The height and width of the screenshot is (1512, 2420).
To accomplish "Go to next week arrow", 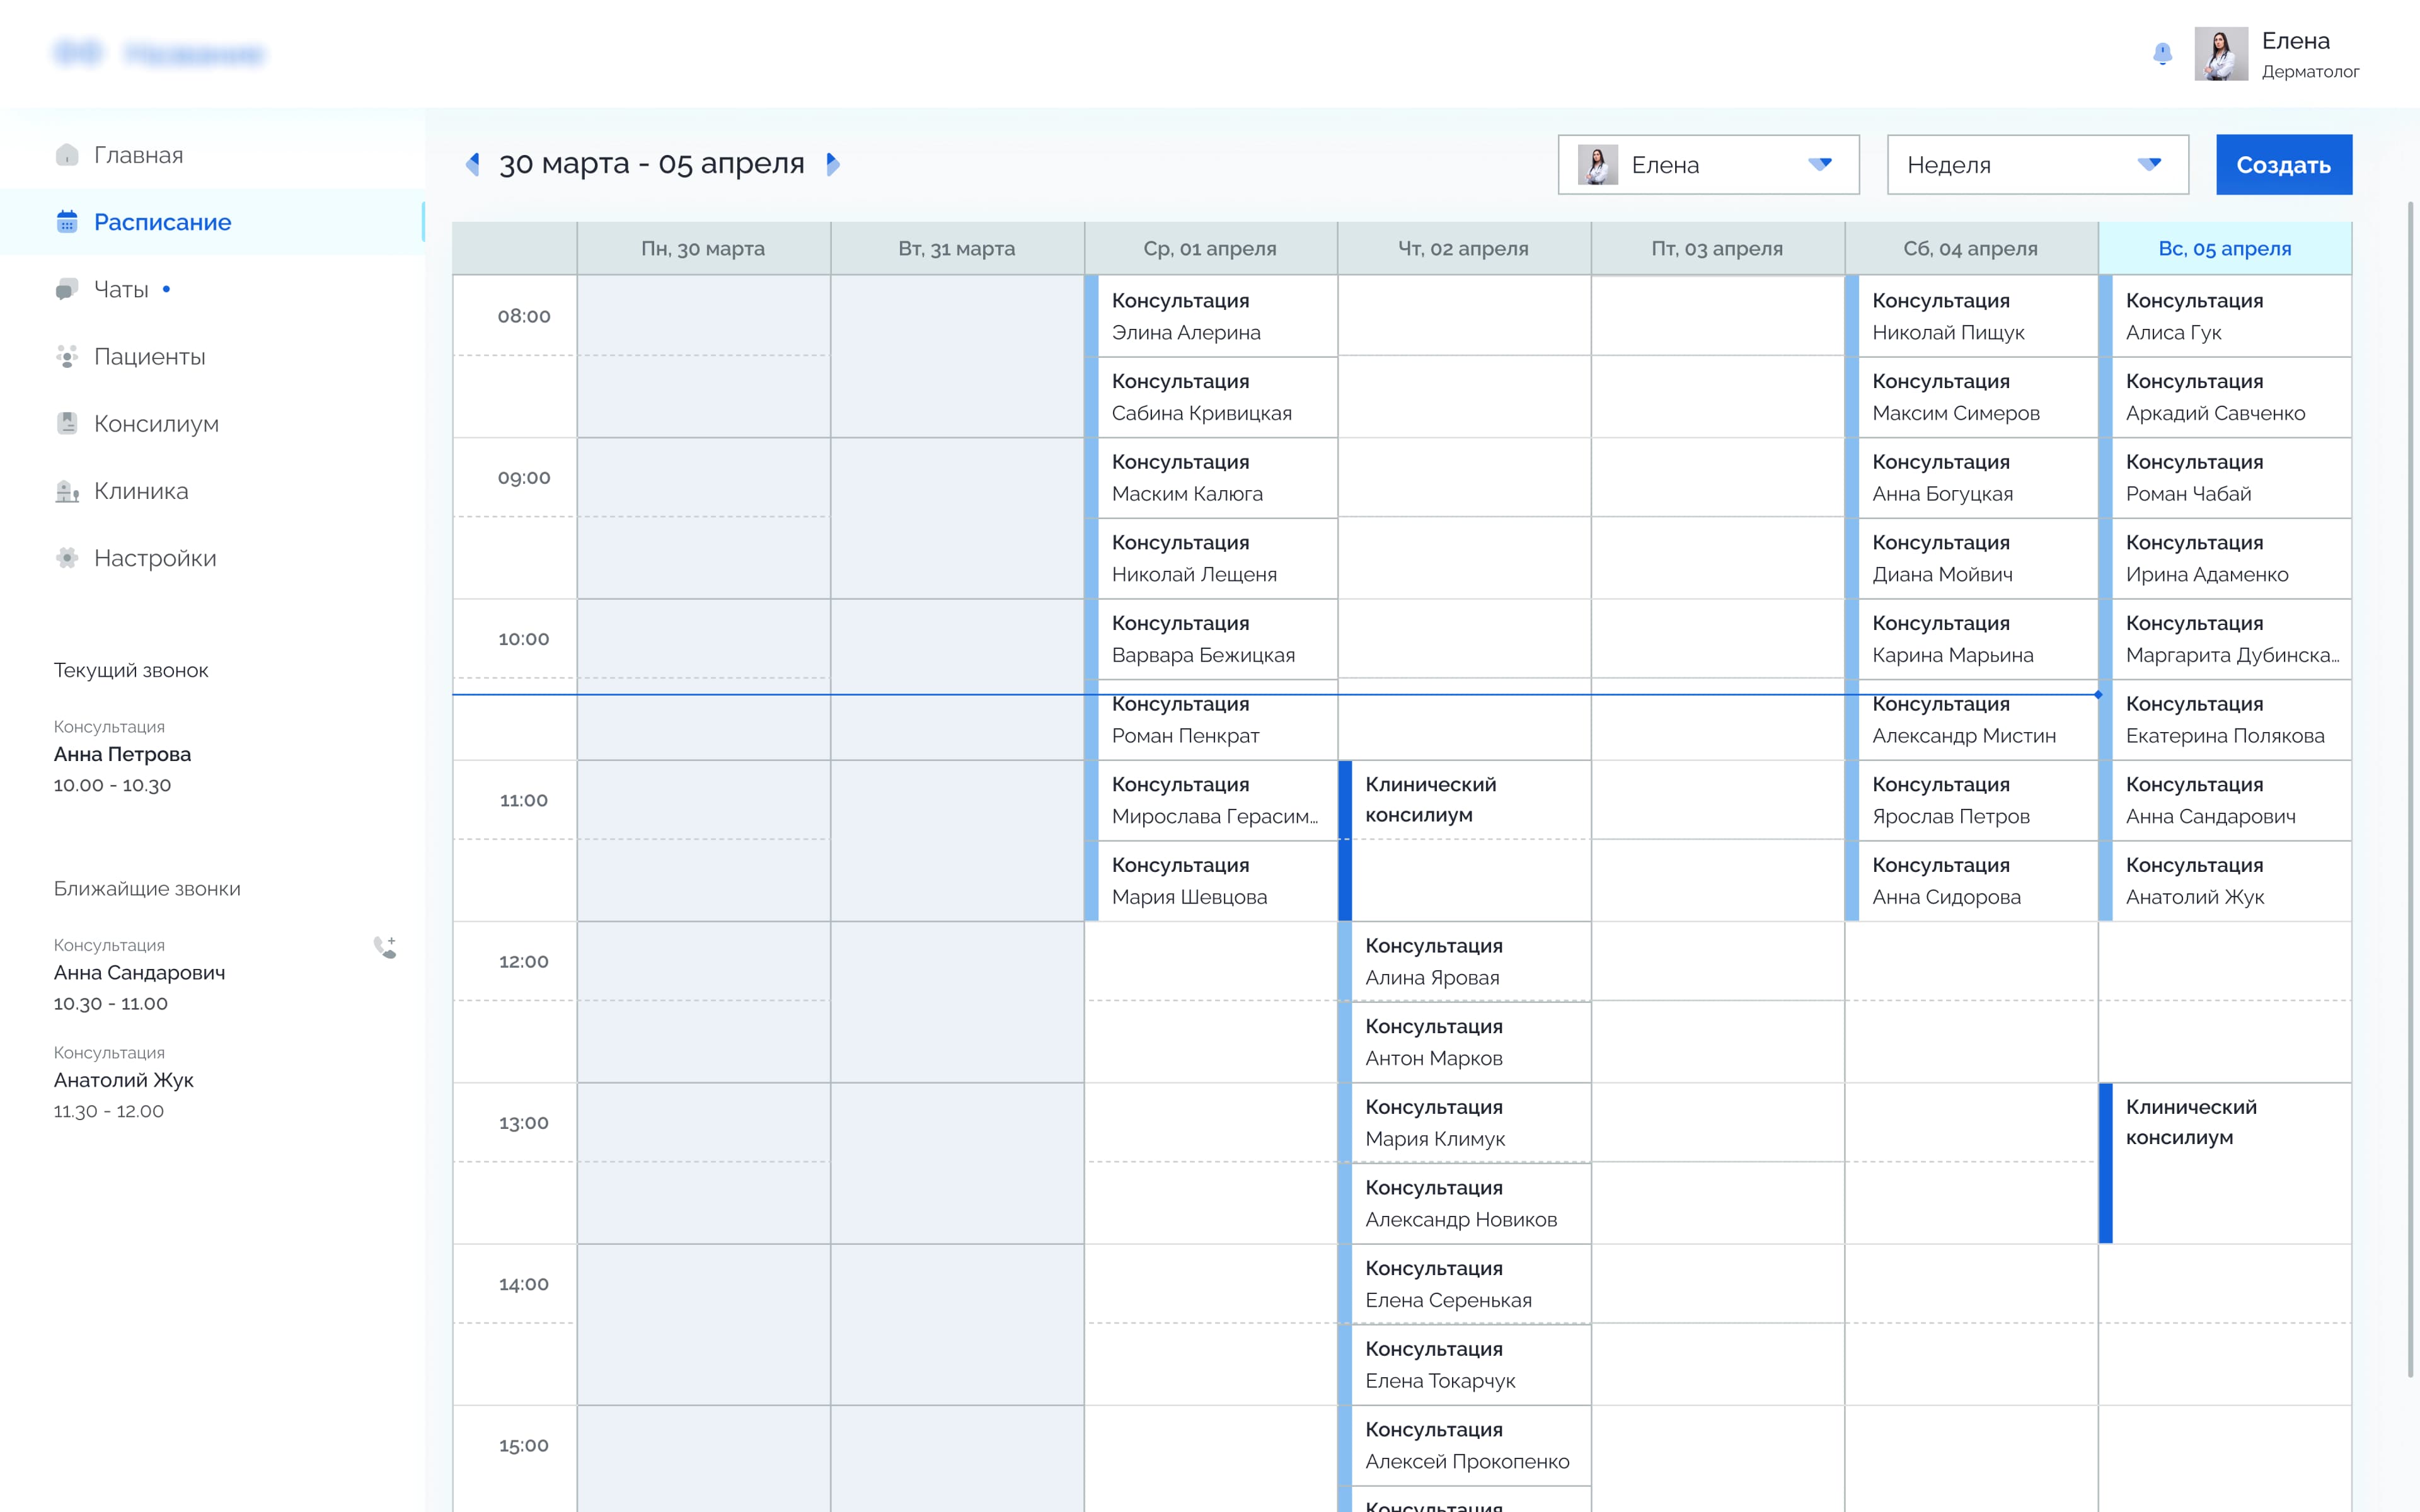I will (832, 164).
